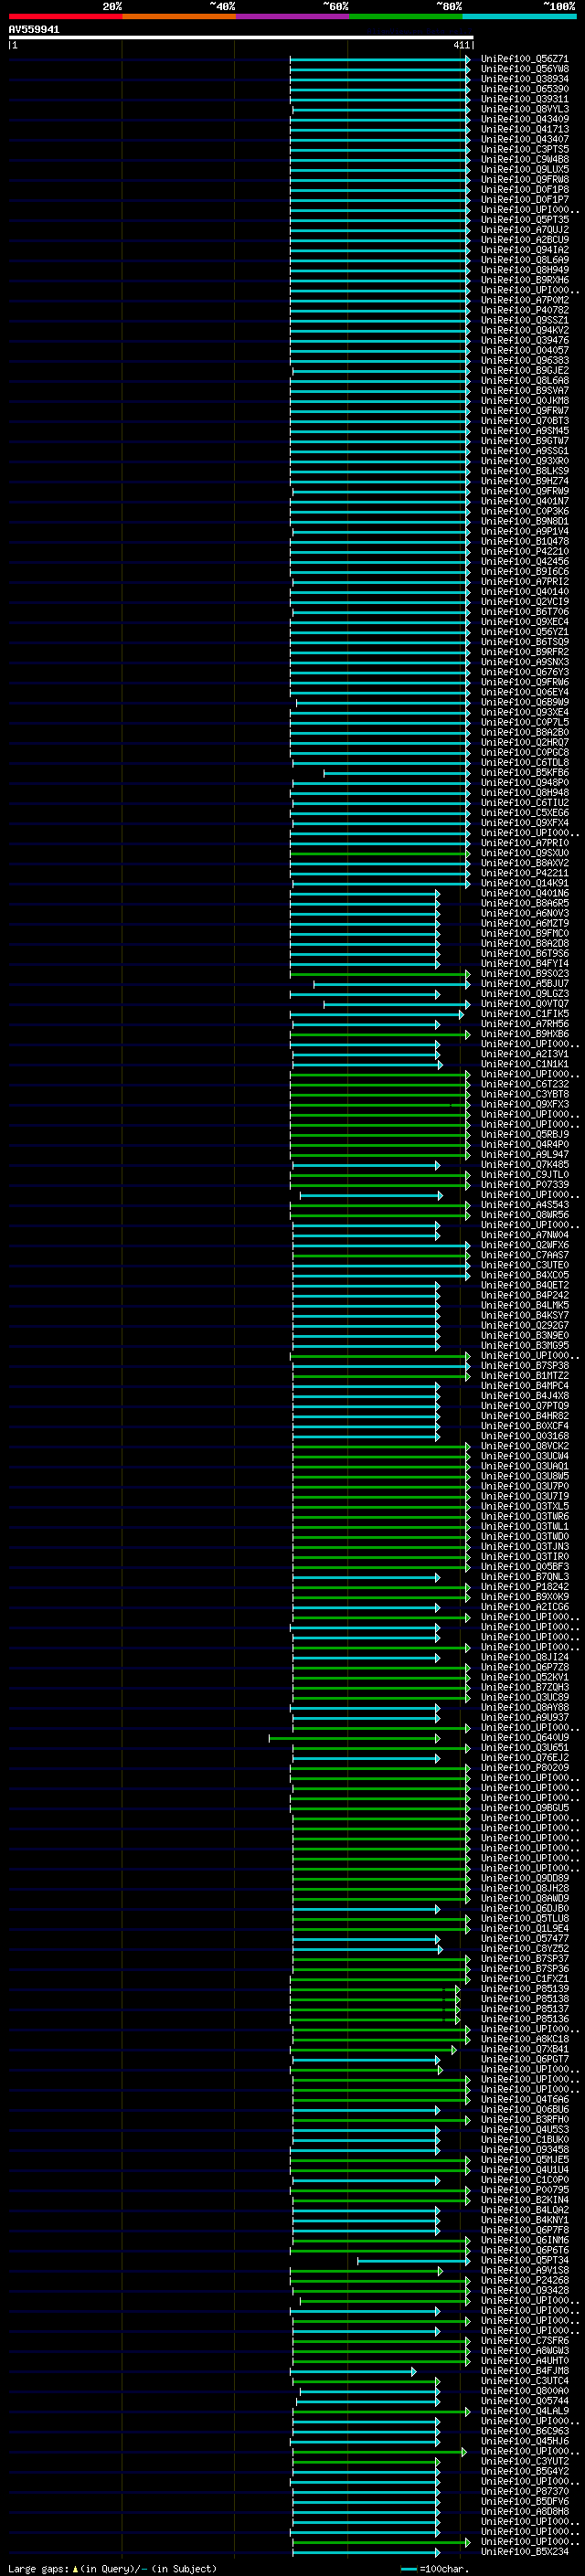Select label UniRef100_Q0JKM8

(x=525, y=400)
